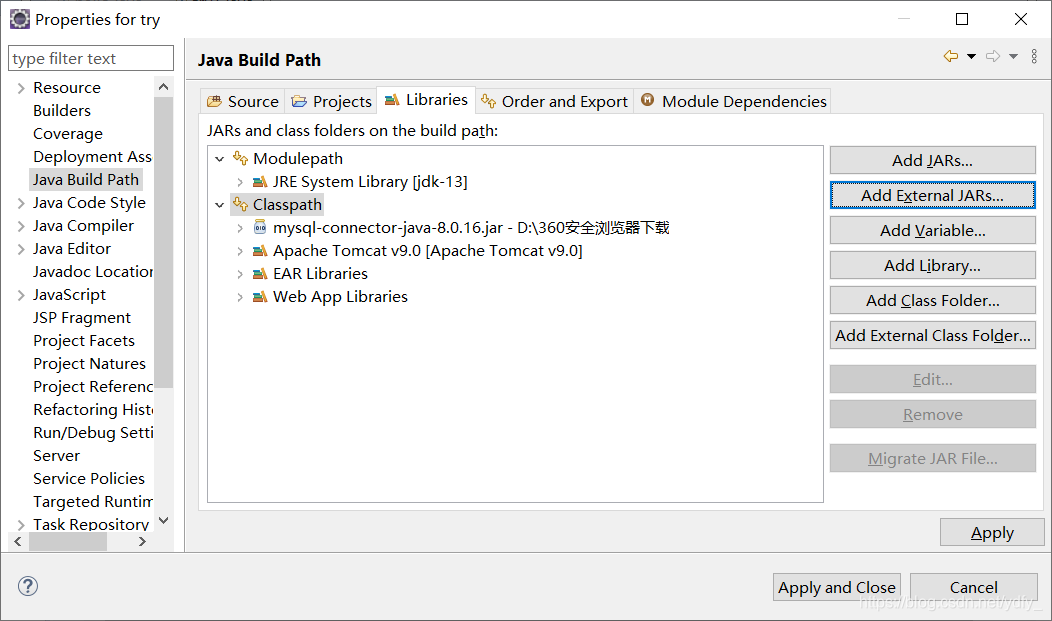The height and width of the screenshot is (621, 1052).
Task: Click the Add External JARs button
Action: [x=933, y=195]
